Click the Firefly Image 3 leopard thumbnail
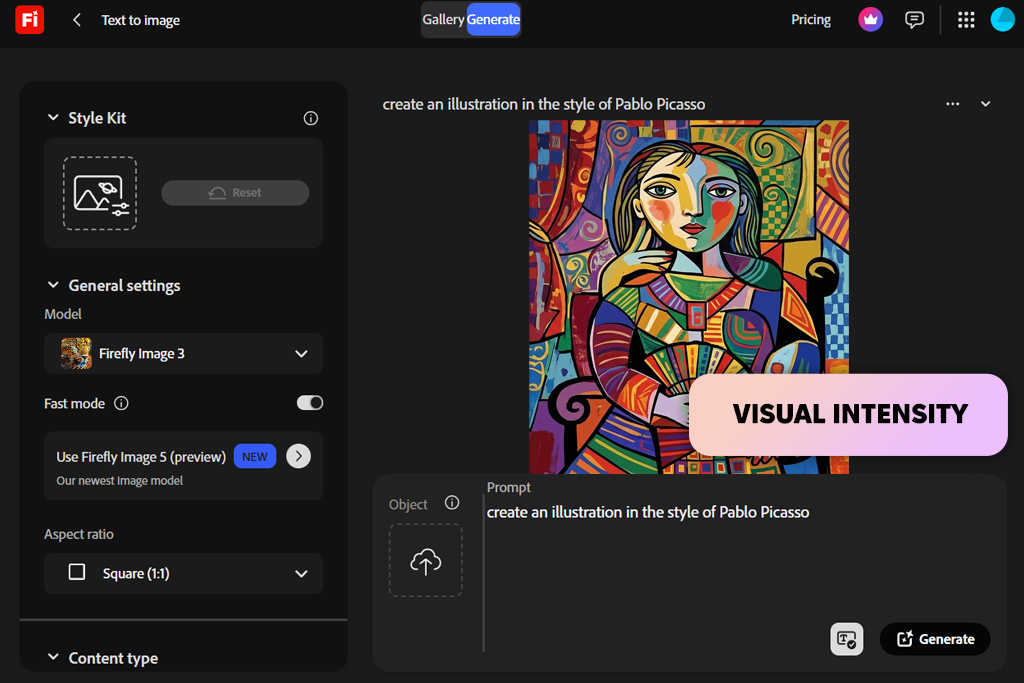Image resolution: width=1024 pixels, height=683 pixels. click(x=76, y=353)
